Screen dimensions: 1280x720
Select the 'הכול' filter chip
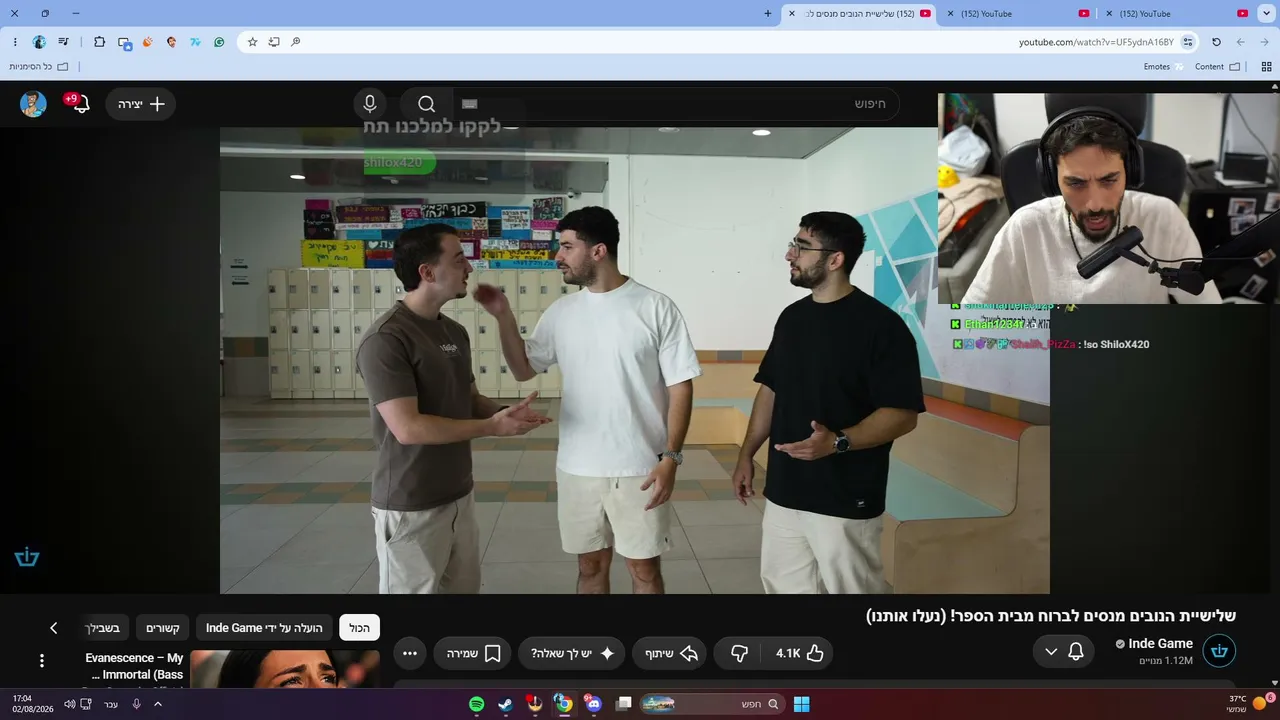(x=359, y=628)
